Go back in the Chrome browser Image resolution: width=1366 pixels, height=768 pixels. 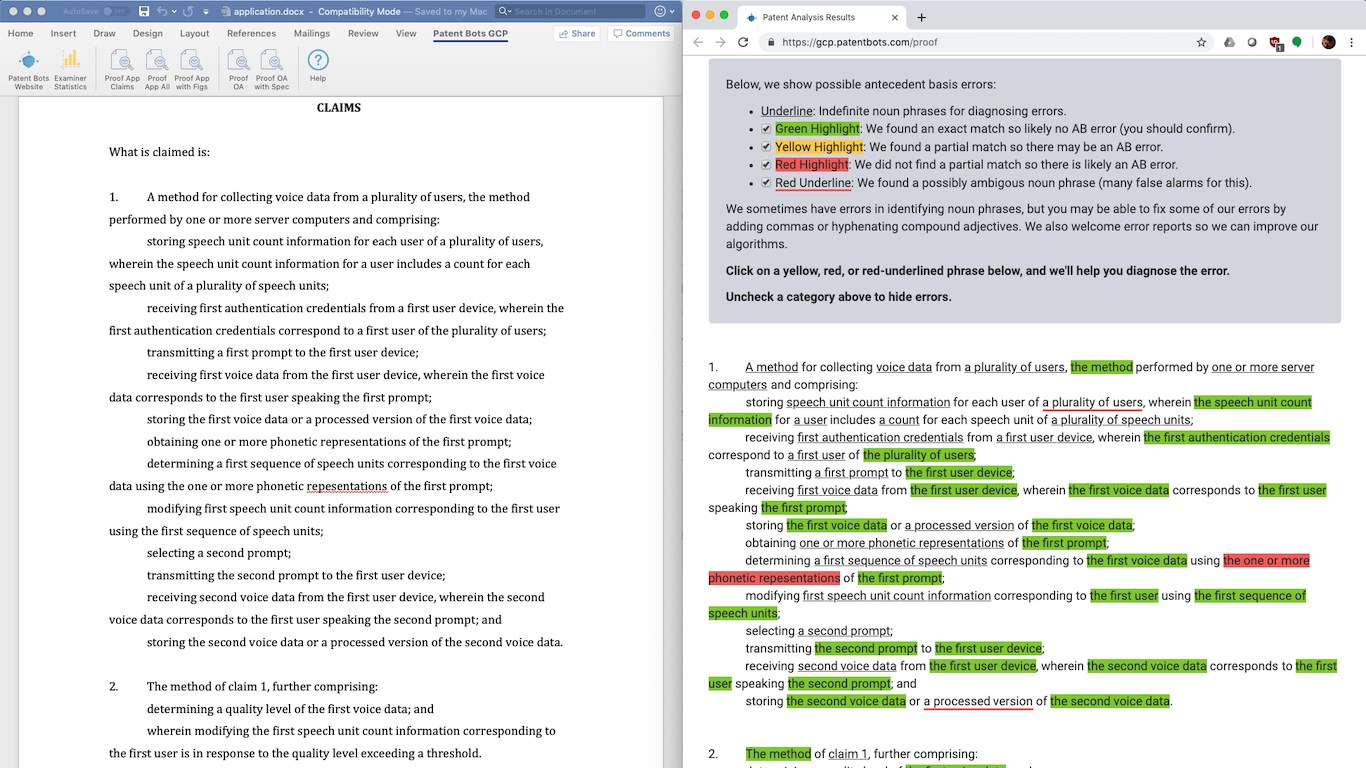click(698, 42)
